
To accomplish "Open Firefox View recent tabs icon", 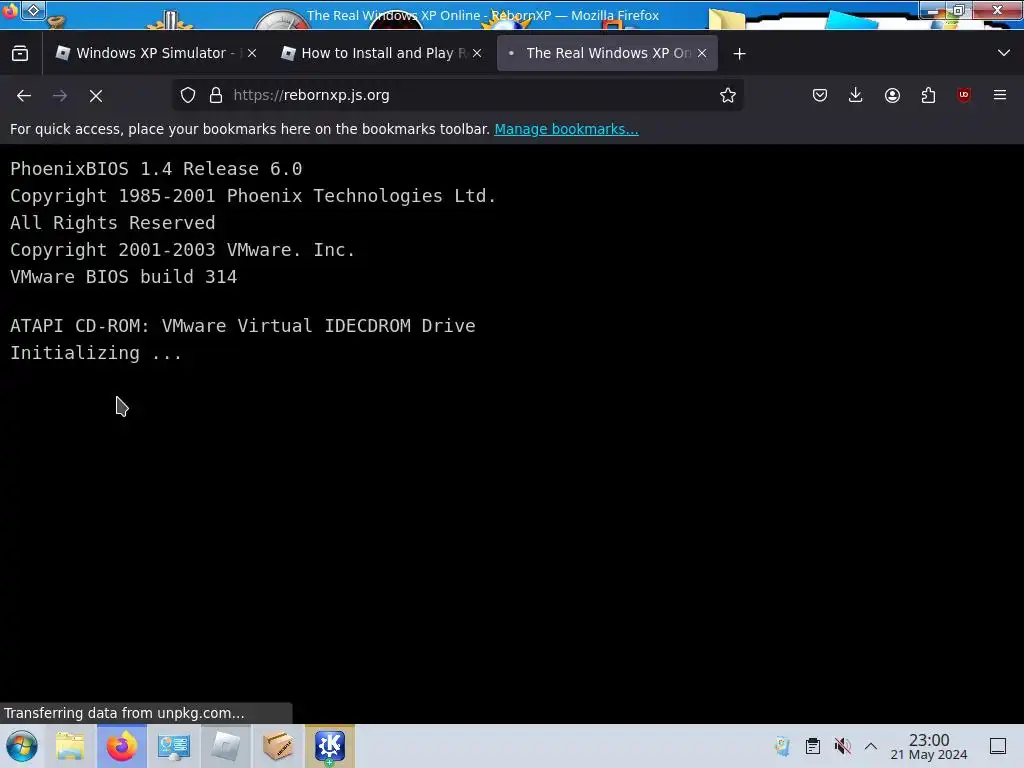I will (20, 53).
